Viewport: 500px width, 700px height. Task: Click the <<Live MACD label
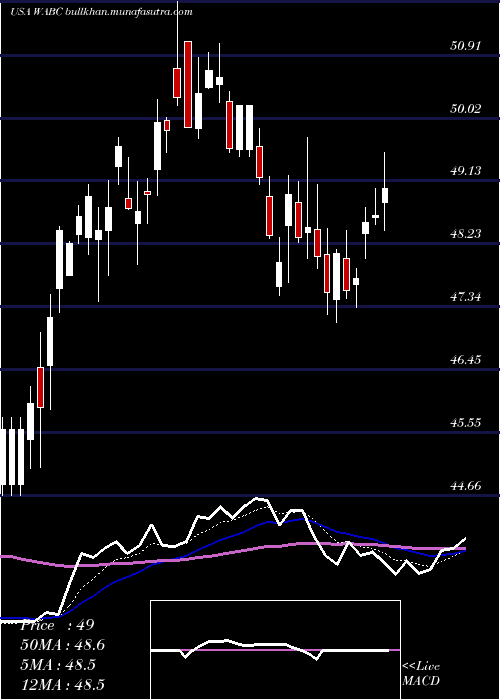[421, 674]
